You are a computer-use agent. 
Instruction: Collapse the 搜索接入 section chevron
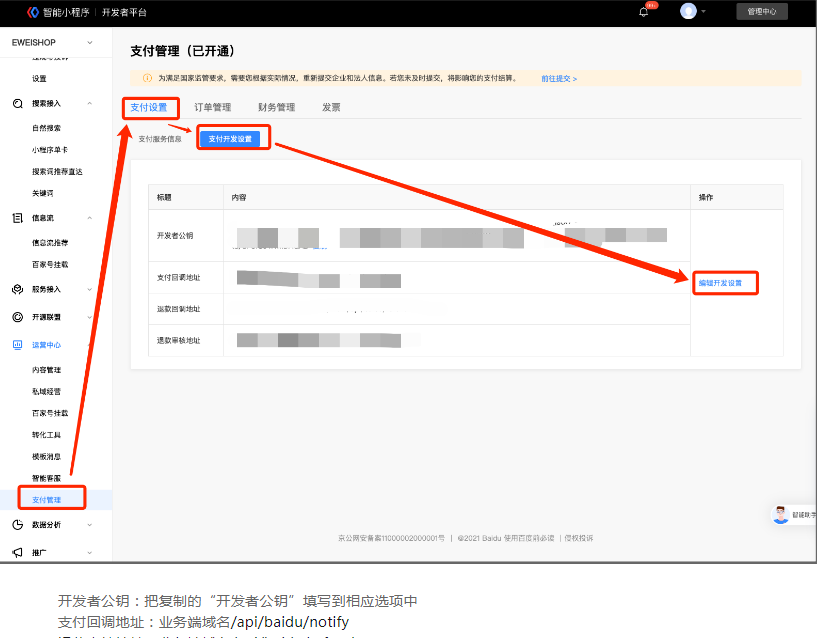tap(90, 103)
